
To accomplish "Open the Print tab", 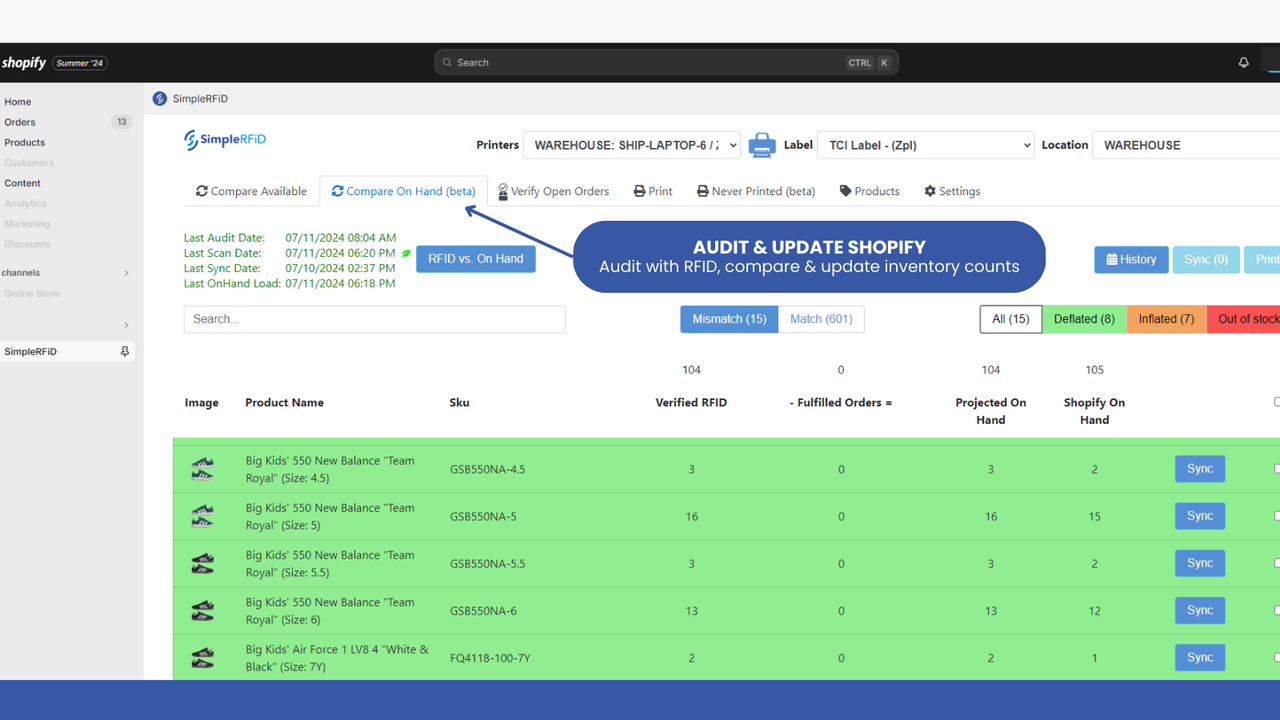I will (x=653, y=191).
